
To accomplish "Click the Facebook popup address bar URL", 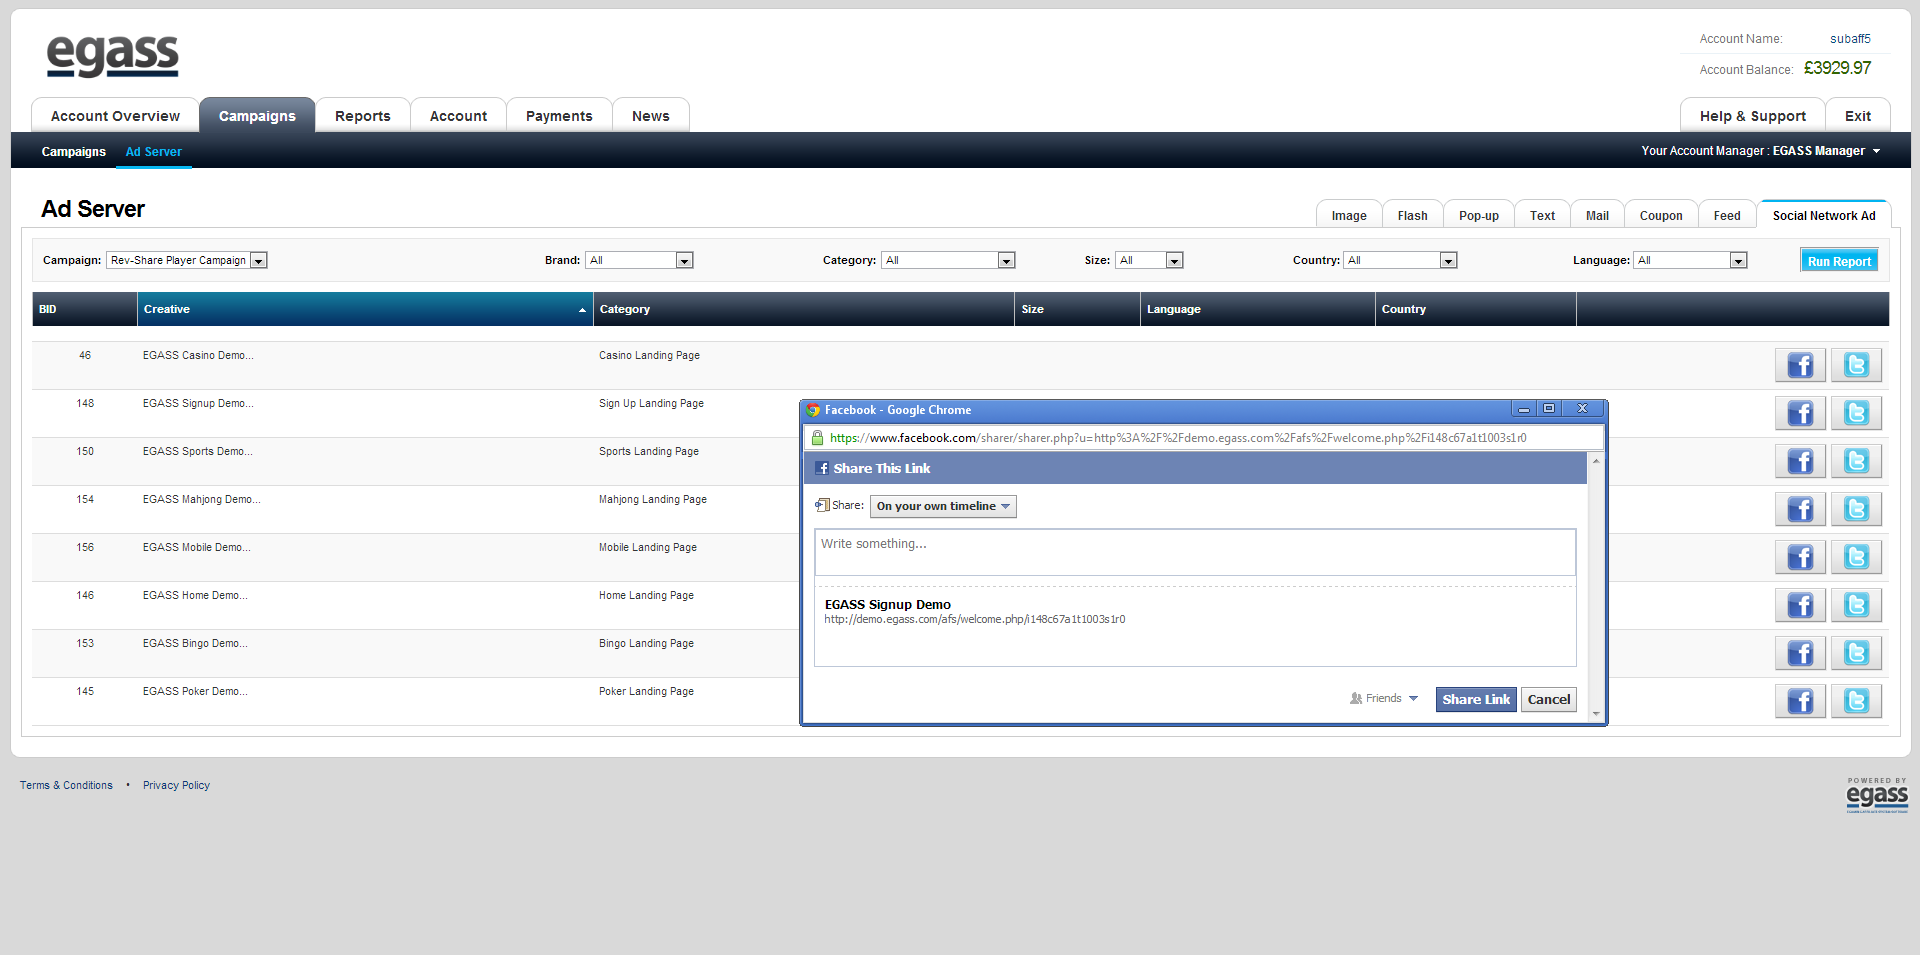I will point(1178,438).
